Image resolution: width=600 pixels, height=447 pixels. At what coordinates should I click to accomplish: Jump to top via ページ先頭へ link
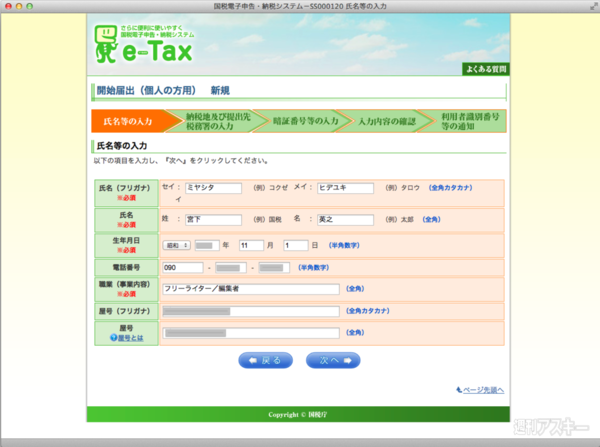point(483,390)
